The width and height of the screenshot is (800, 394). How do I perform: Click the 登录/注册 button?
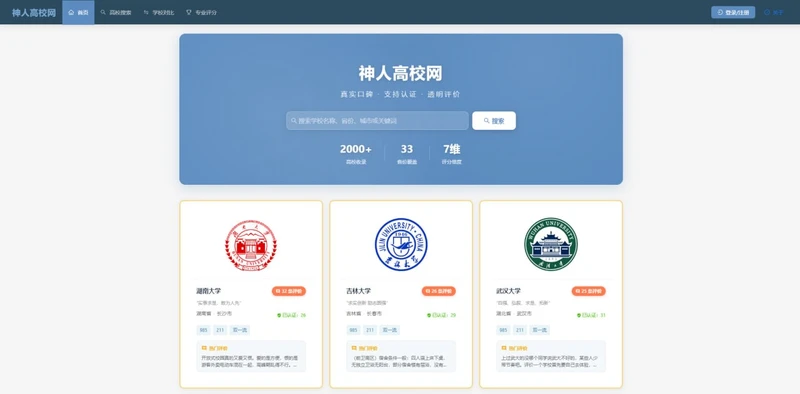coord(733,12)
